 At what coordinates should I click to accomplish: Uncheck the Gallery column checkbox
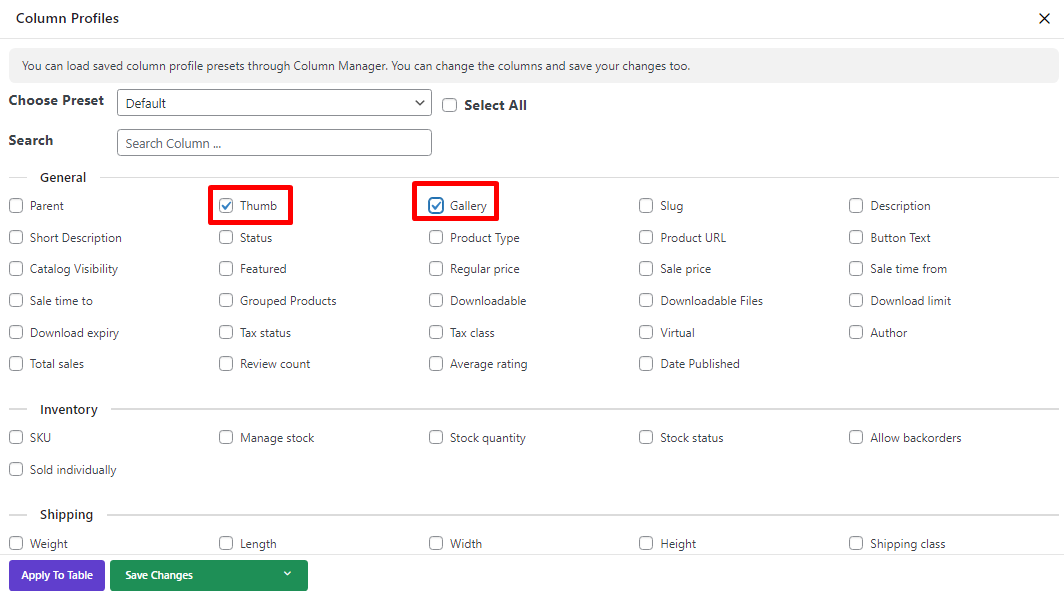(x=436, y=206)
